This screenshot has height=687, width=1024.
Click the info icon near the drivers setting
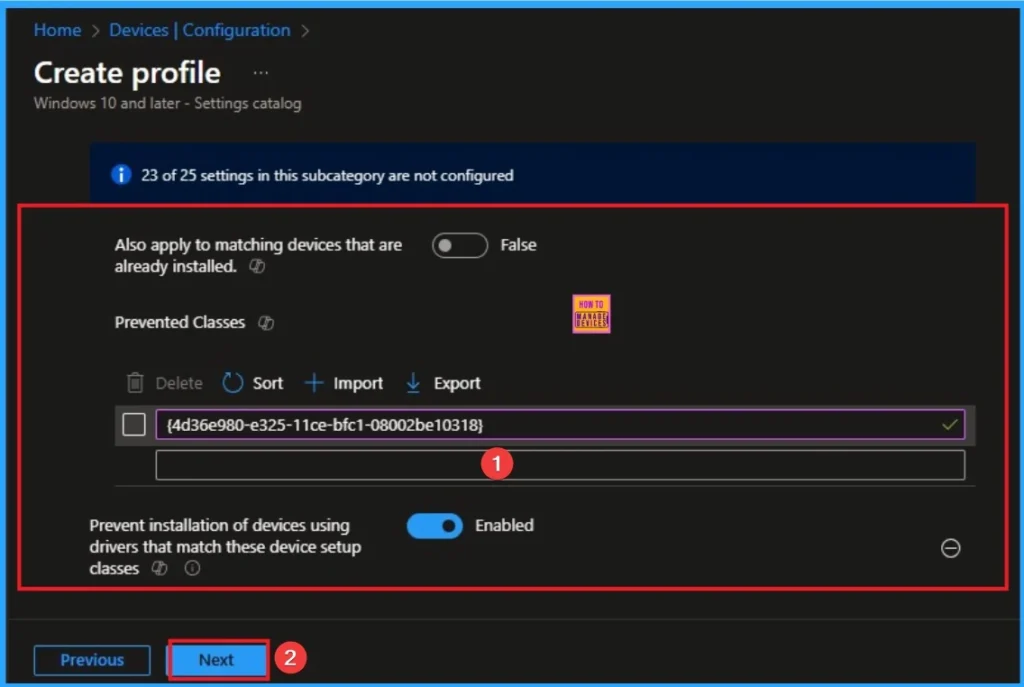[192, 568]
